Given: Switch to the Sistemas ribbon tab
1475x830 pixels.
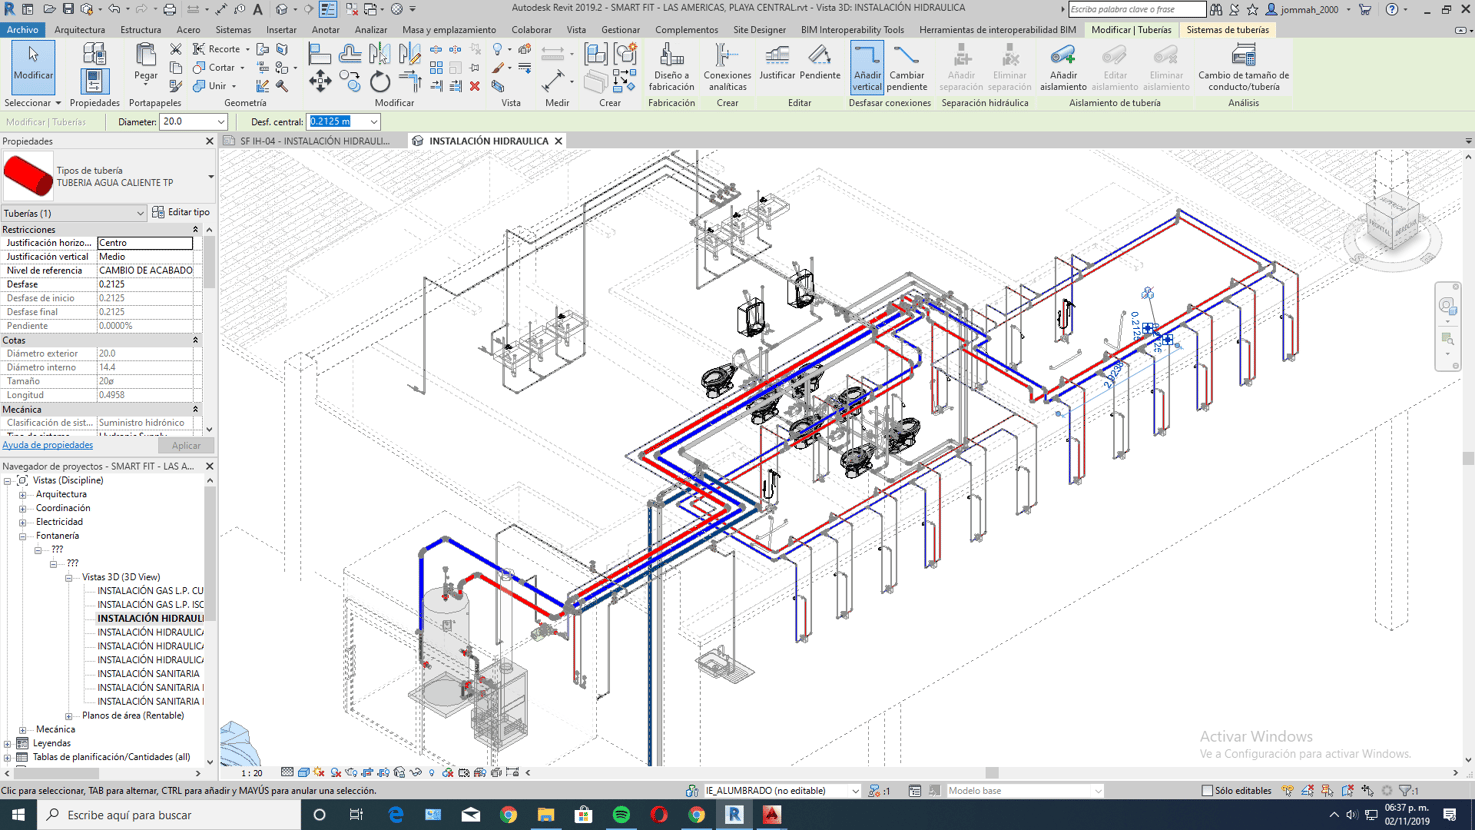Looking at the screenshot, I should pos(233,29).
